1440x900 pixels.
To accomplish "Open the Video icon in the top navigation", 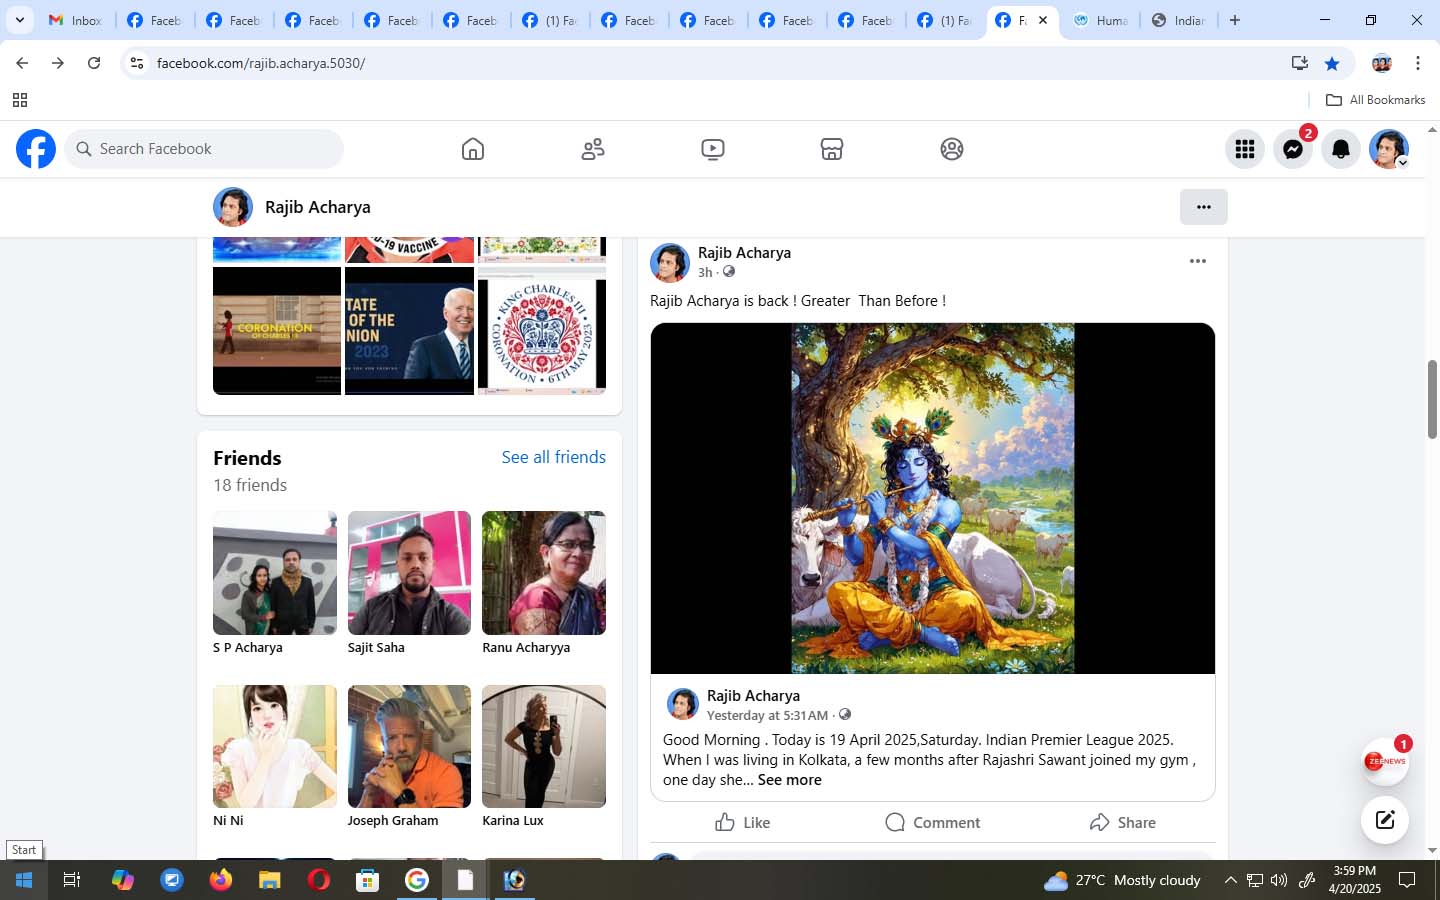I will [713, 149].
